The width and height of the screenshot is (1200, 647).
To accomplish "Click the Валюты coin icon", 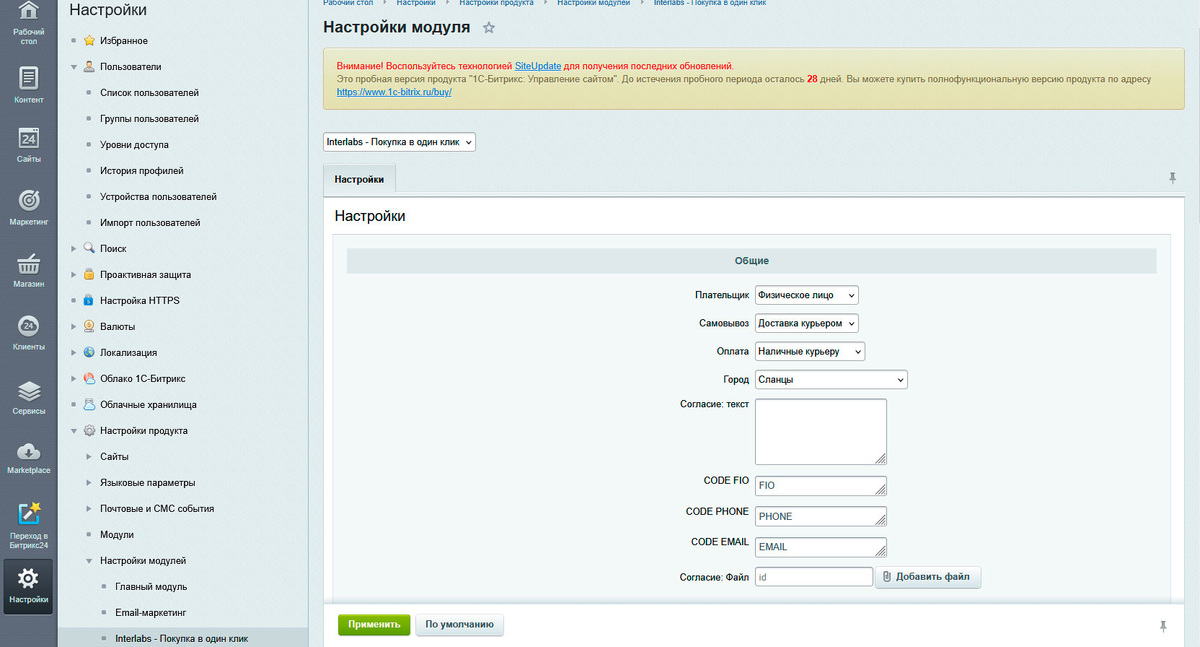I will point(89,326).
